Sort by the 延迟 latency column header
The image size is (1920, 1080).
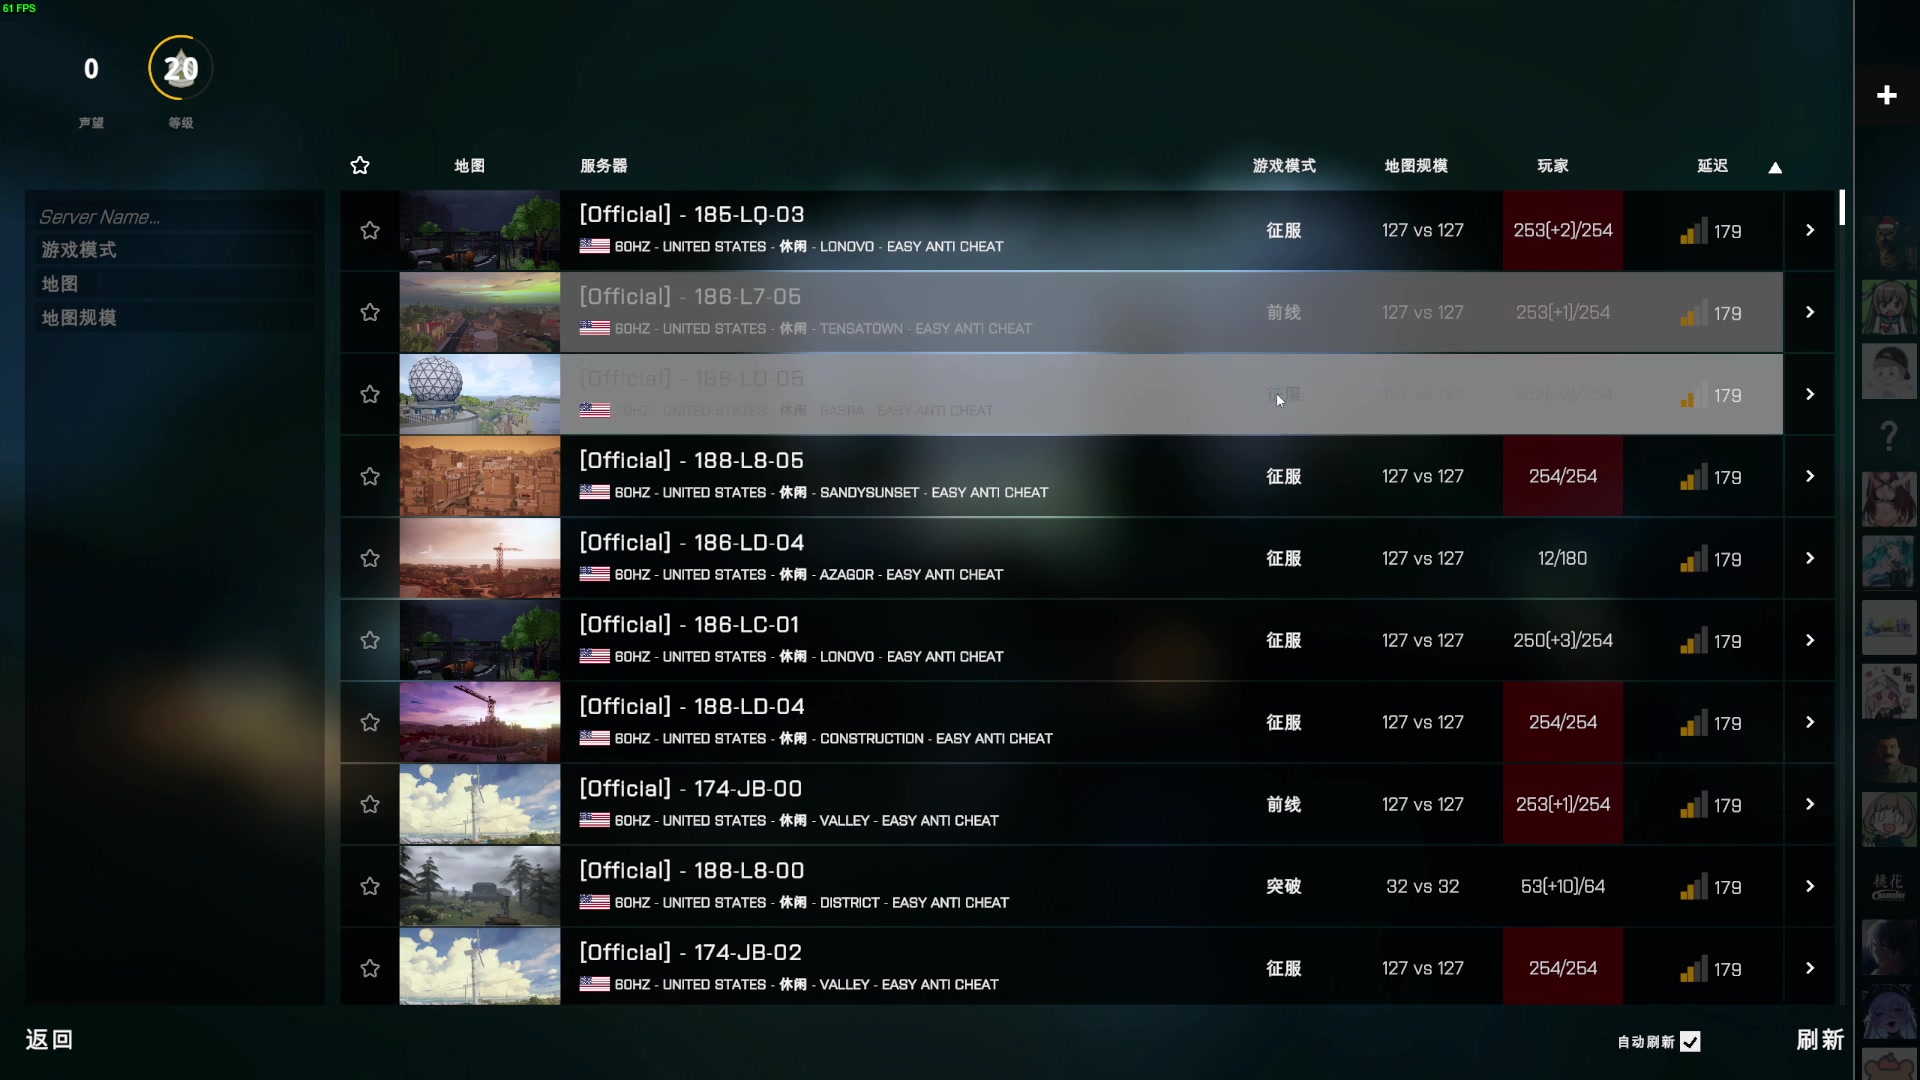pos(1712,166)
